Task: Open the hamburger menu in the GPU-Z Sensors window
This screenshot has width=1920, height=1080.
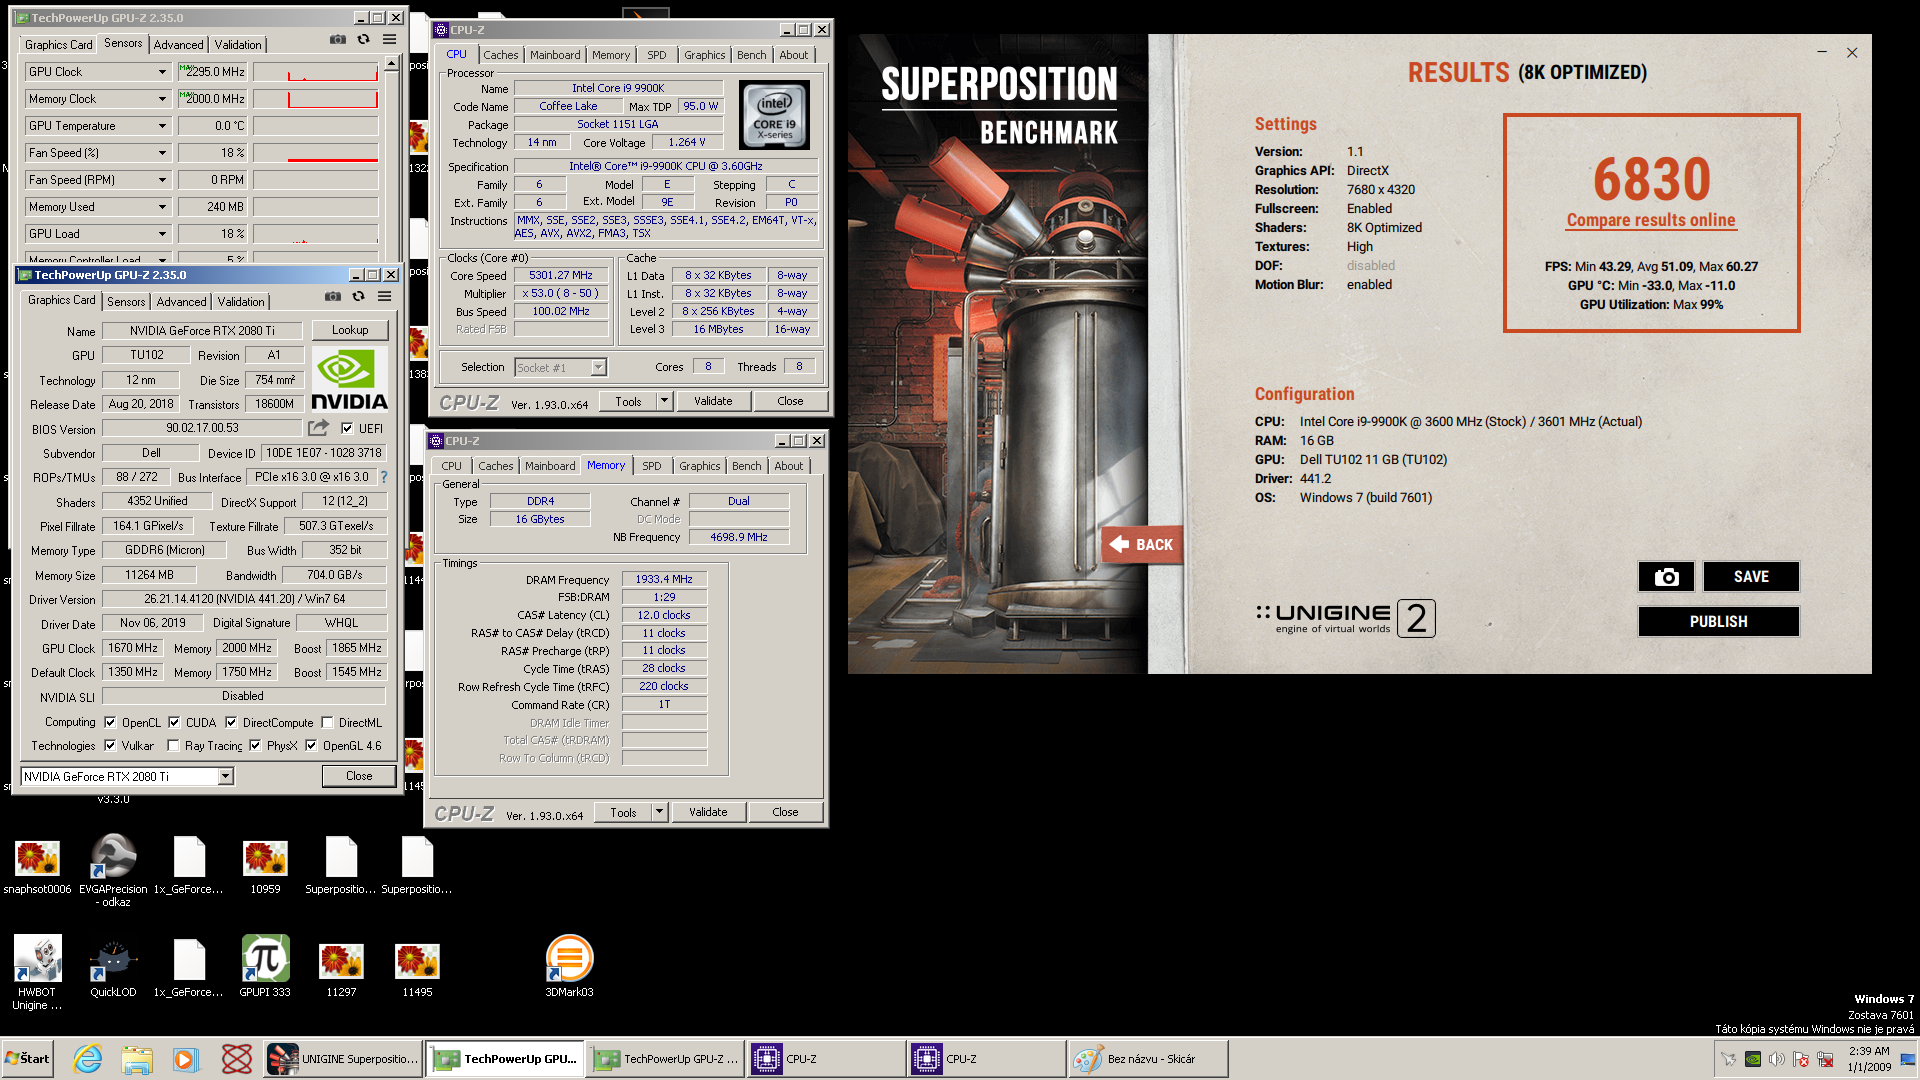Action: point(389,40)
